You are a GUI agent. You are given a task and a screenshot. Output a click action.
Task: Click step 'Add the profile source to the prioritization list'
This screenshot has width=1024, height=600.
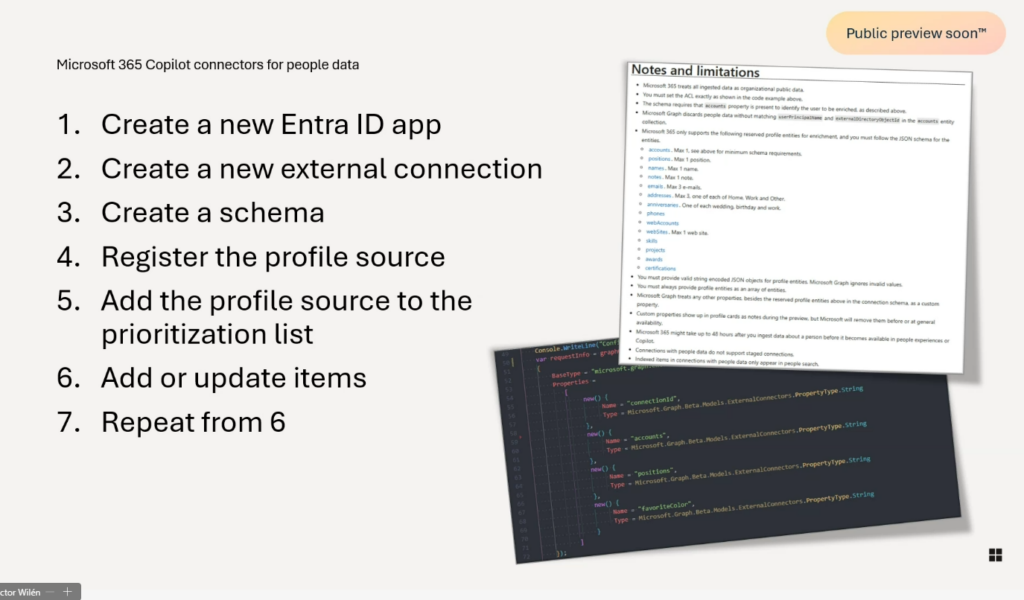click(286, 317)
